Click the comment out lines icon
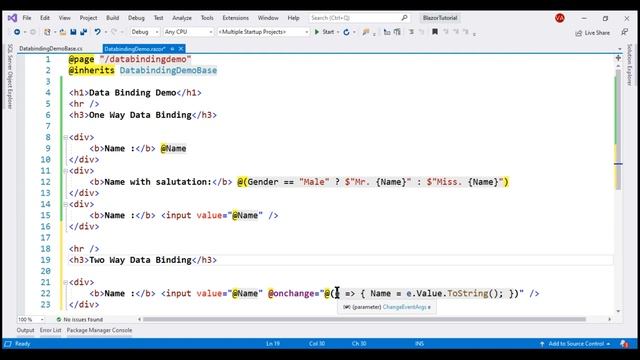640x360 pixels. tap(411, 32)
